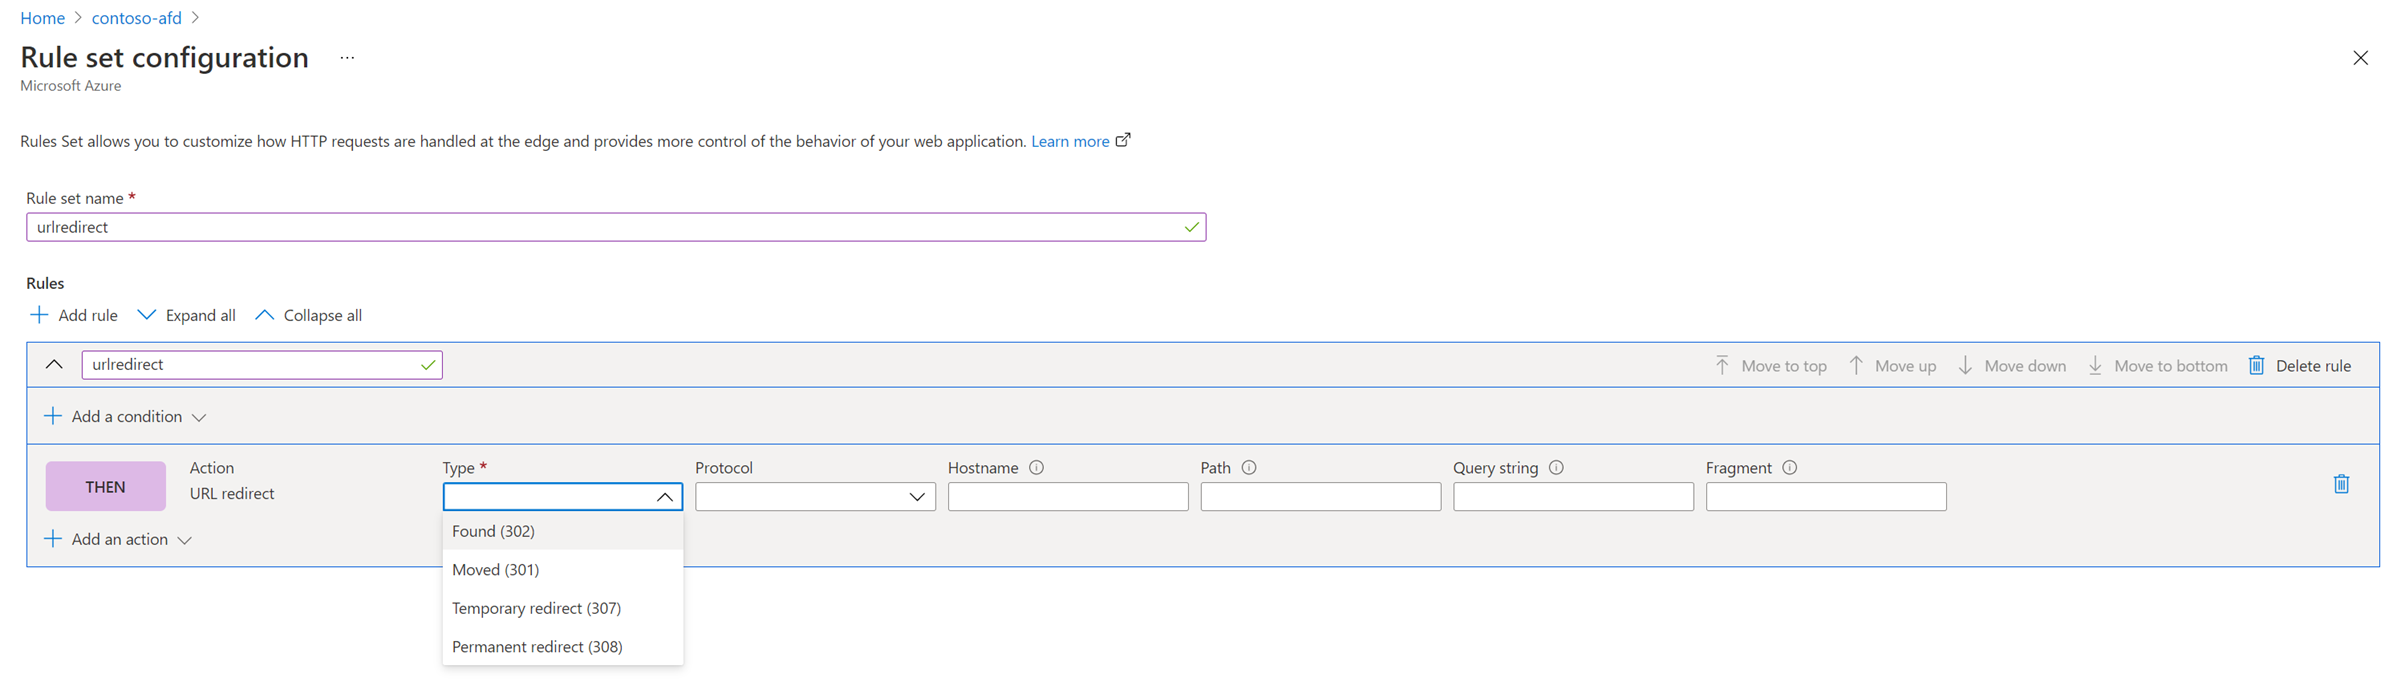The width and height of the screenshot is (2401, 686).
Task: Open the Protocol dropdown
Action: point(815,497)
